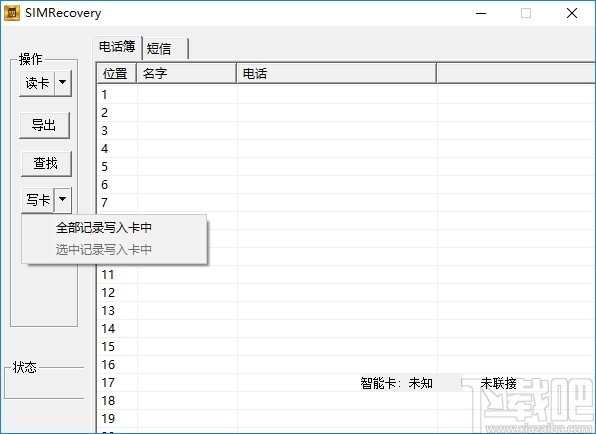
Task: Close the SIMRecovery window
Action: click(x=572, y=13)
